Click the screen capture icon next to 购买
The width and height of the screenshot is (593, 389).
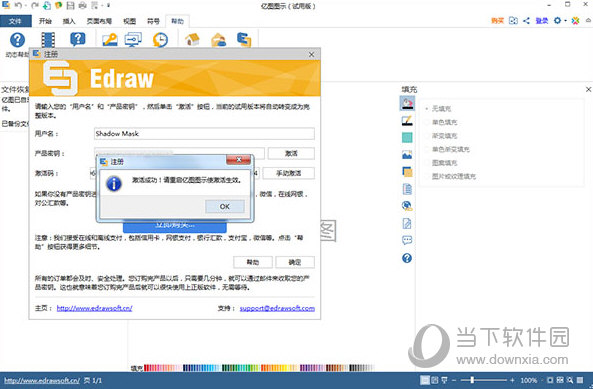(513, 20)
